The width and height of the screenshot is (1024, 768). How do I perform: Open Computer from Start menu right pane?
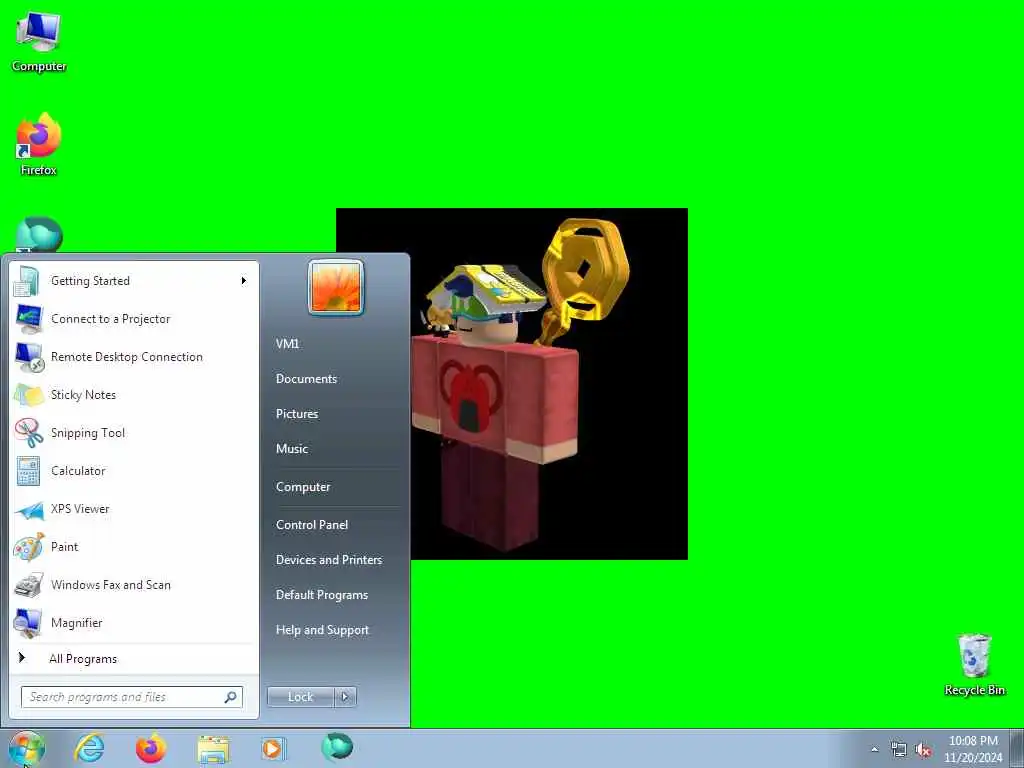(303, 487)
